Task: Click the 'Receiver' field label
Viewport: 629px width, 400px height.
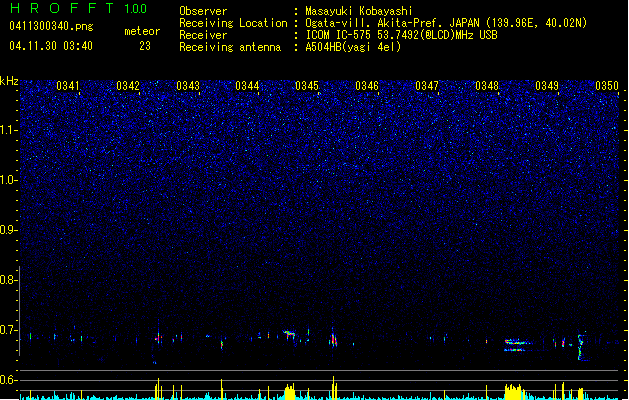Action: coord(203,35)
